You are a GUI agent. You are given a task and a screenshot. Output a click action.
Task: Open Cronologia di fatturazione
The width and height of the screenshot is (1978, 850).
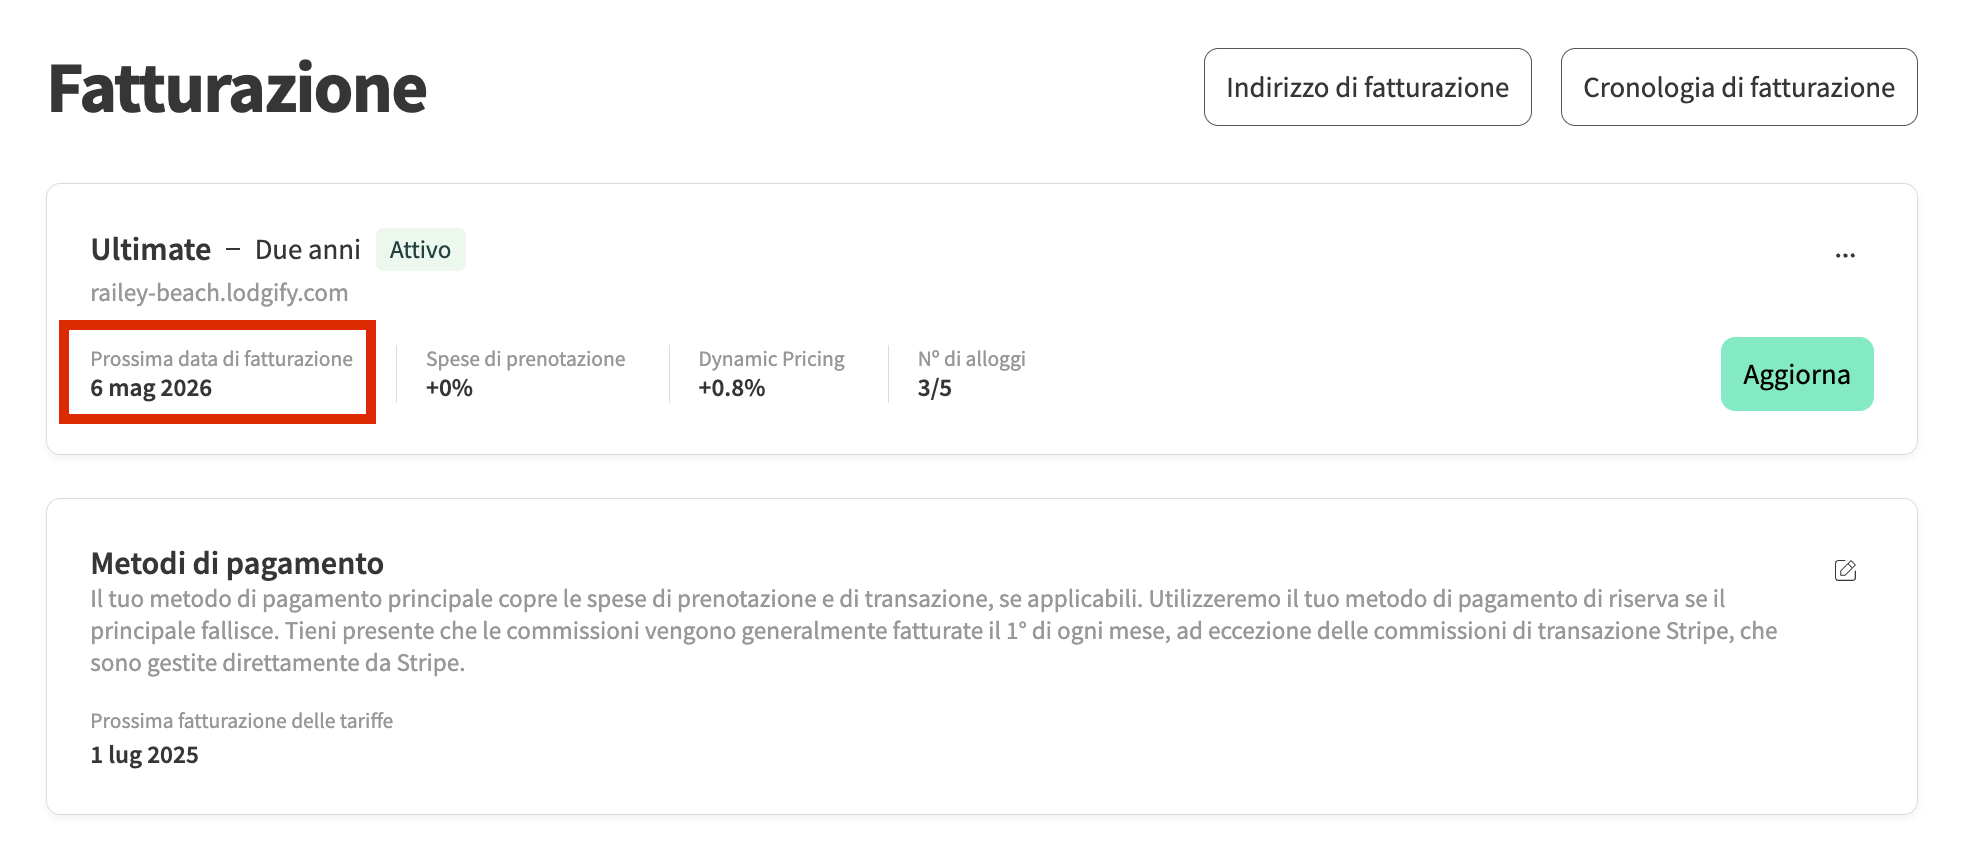point(1738,87)
